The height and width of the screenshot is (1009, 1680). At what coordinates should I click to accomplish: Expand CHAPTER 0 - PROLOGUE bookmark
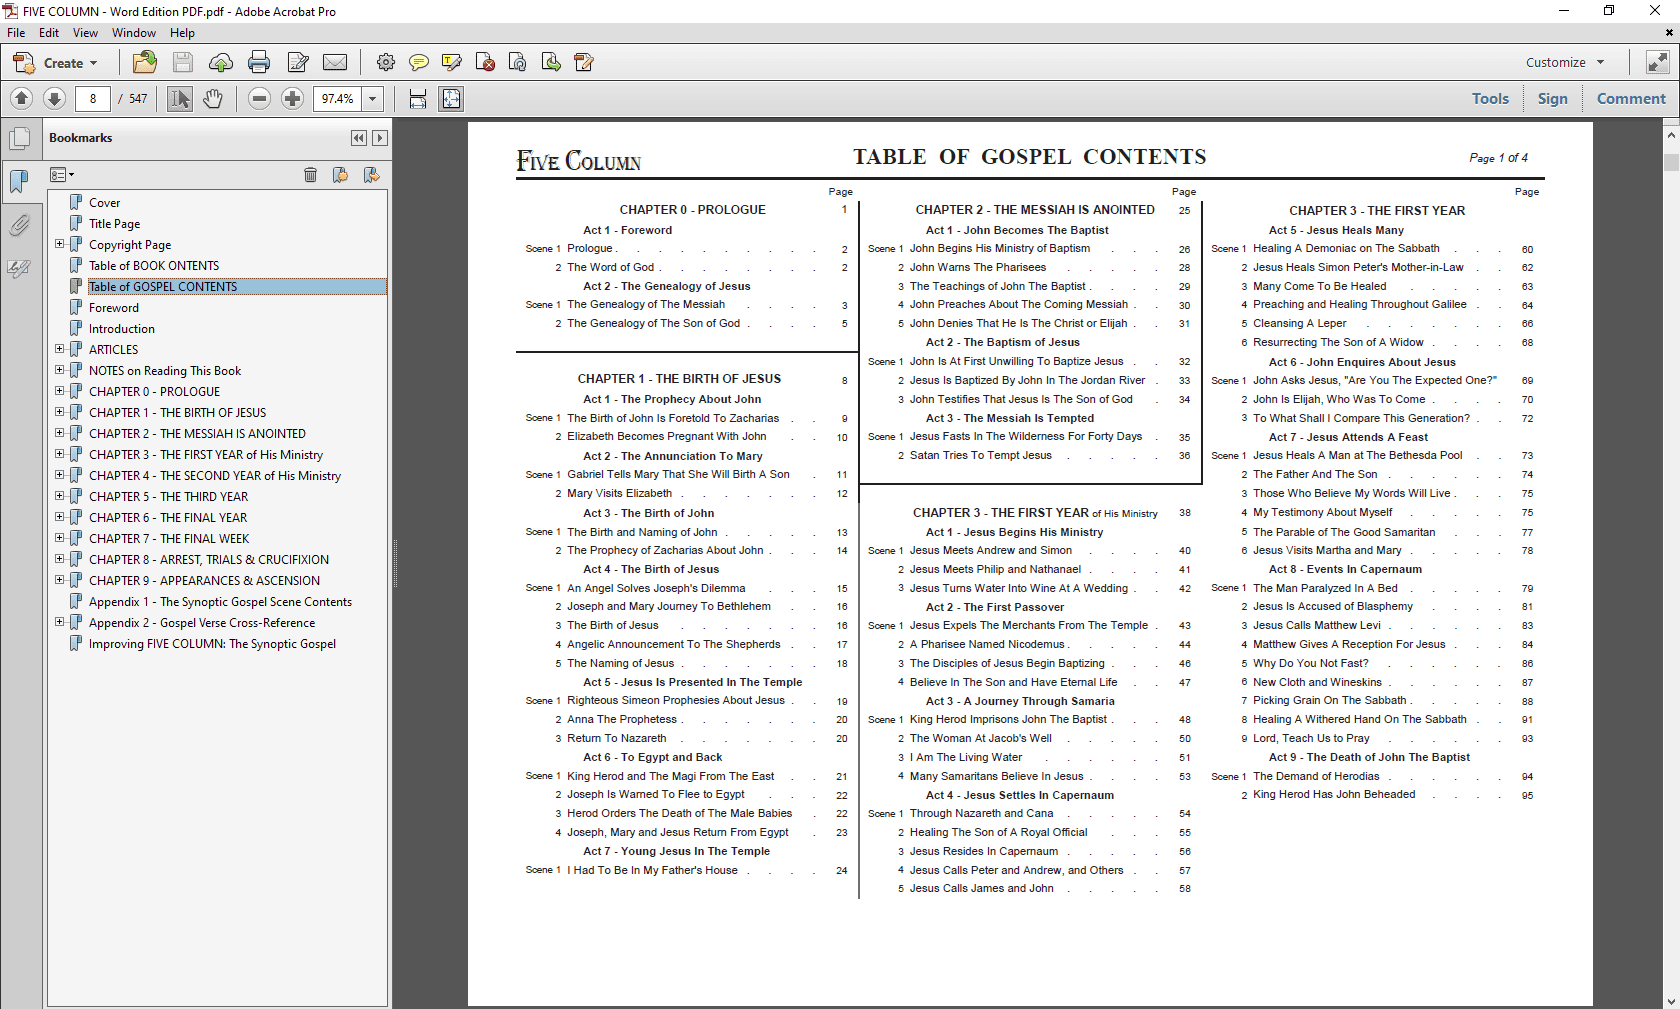[x=59, y=391]
